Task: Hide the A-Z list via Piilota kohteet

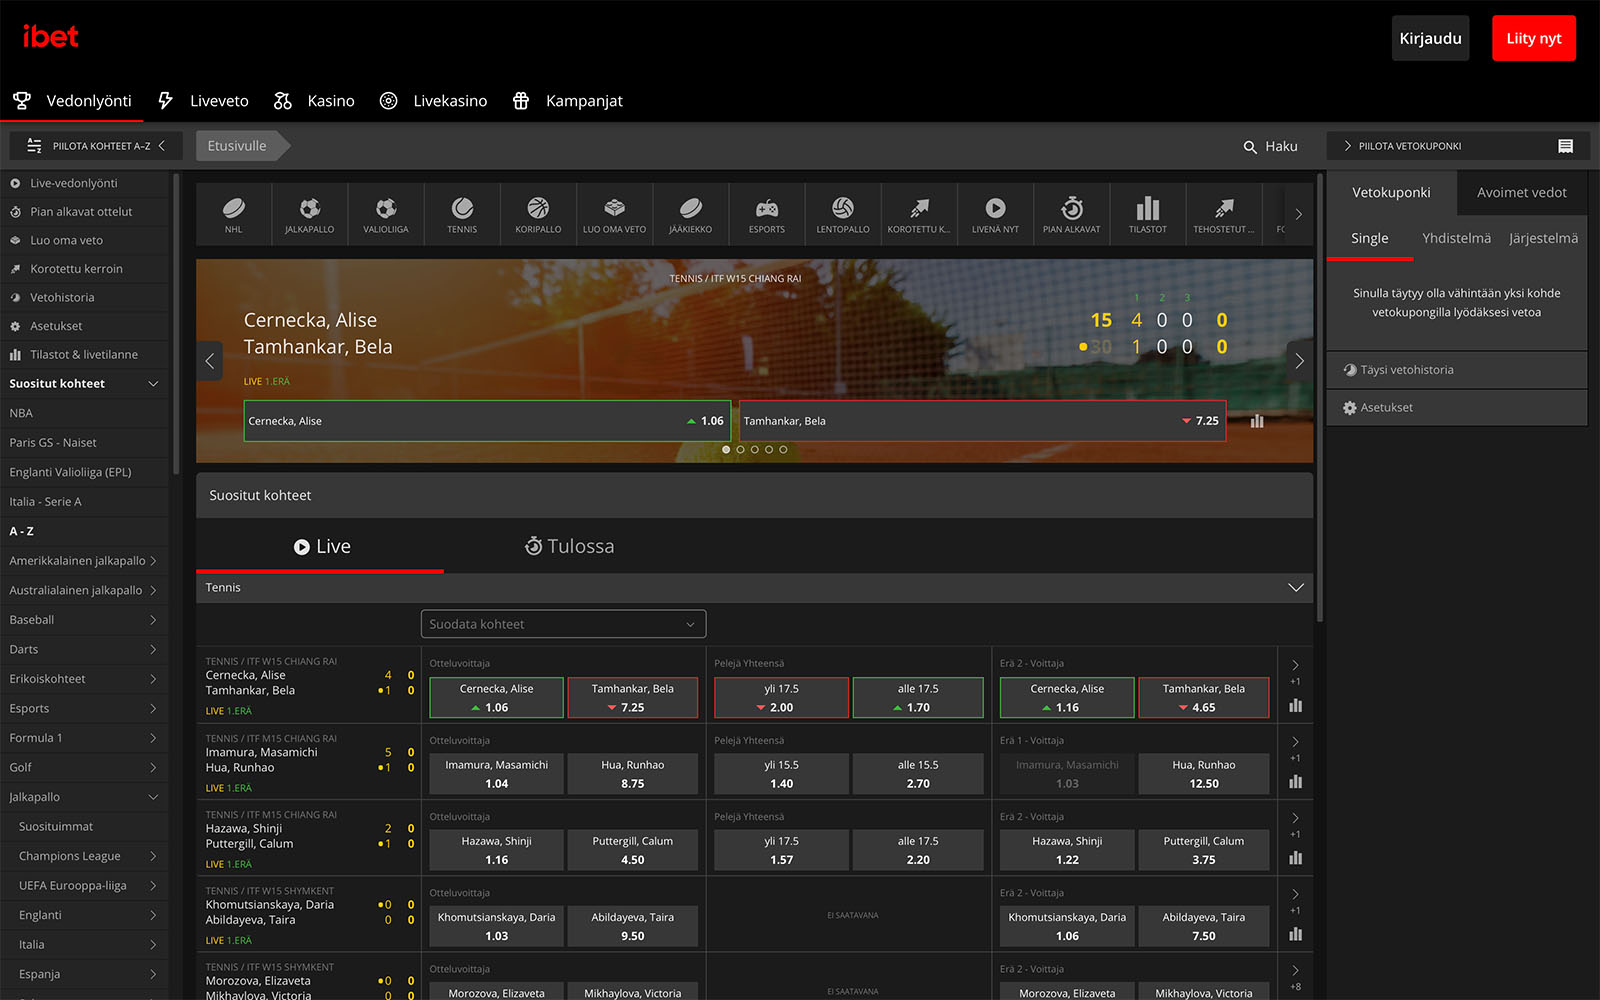Action: [96, 146]
